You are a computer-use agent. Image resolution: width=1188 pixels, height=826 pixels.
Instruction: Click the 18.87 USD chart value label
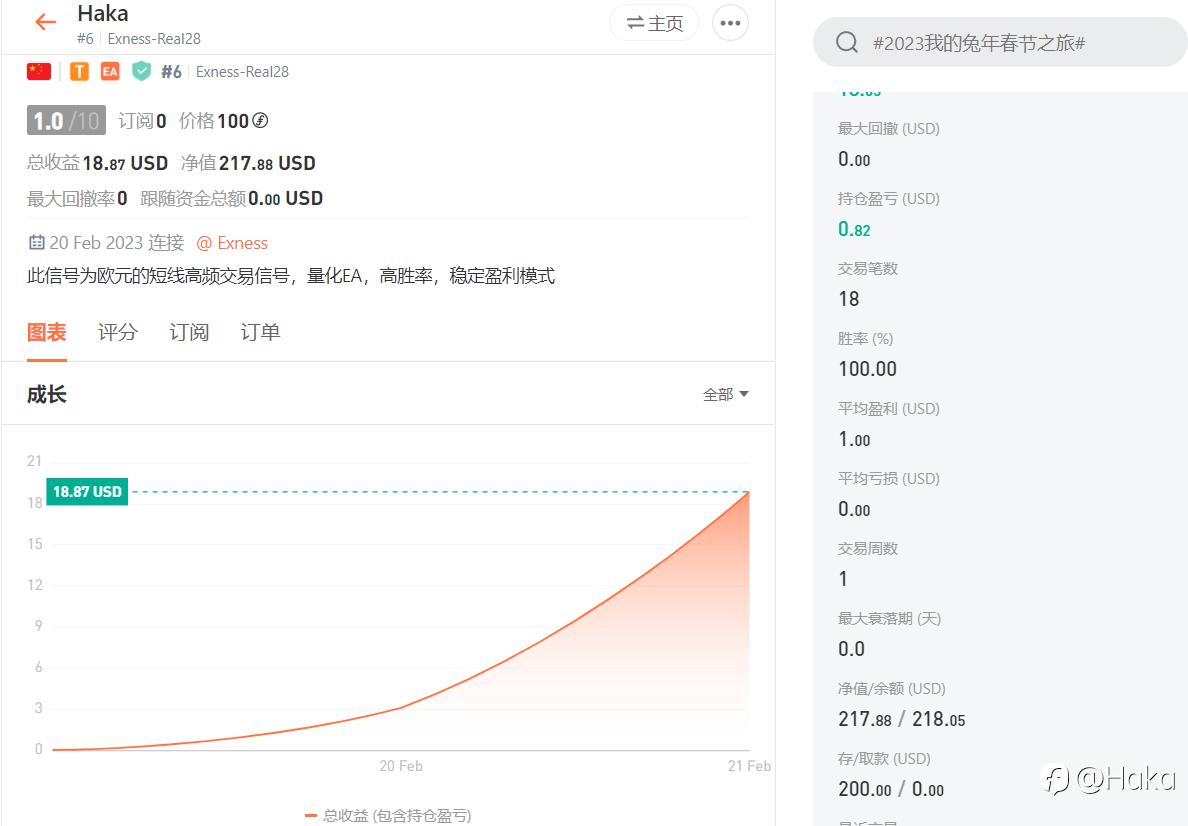[87, 492]
